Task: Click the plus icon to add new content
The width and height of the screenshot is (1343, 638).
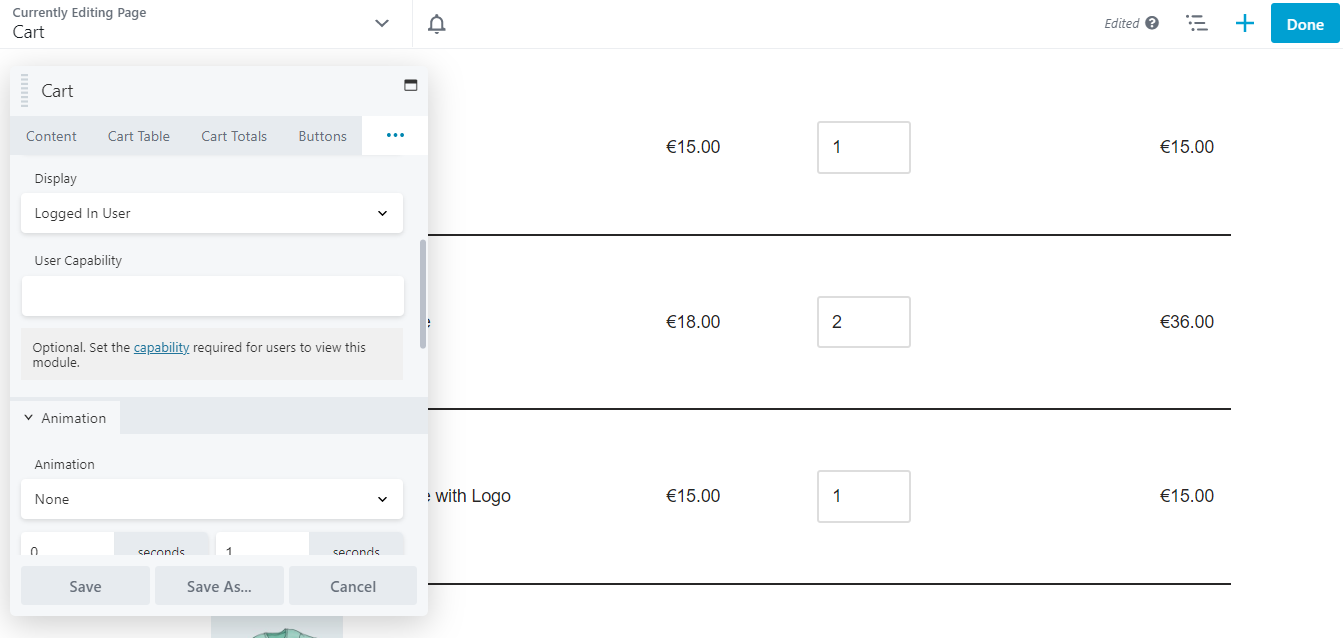Action: 1244,22
